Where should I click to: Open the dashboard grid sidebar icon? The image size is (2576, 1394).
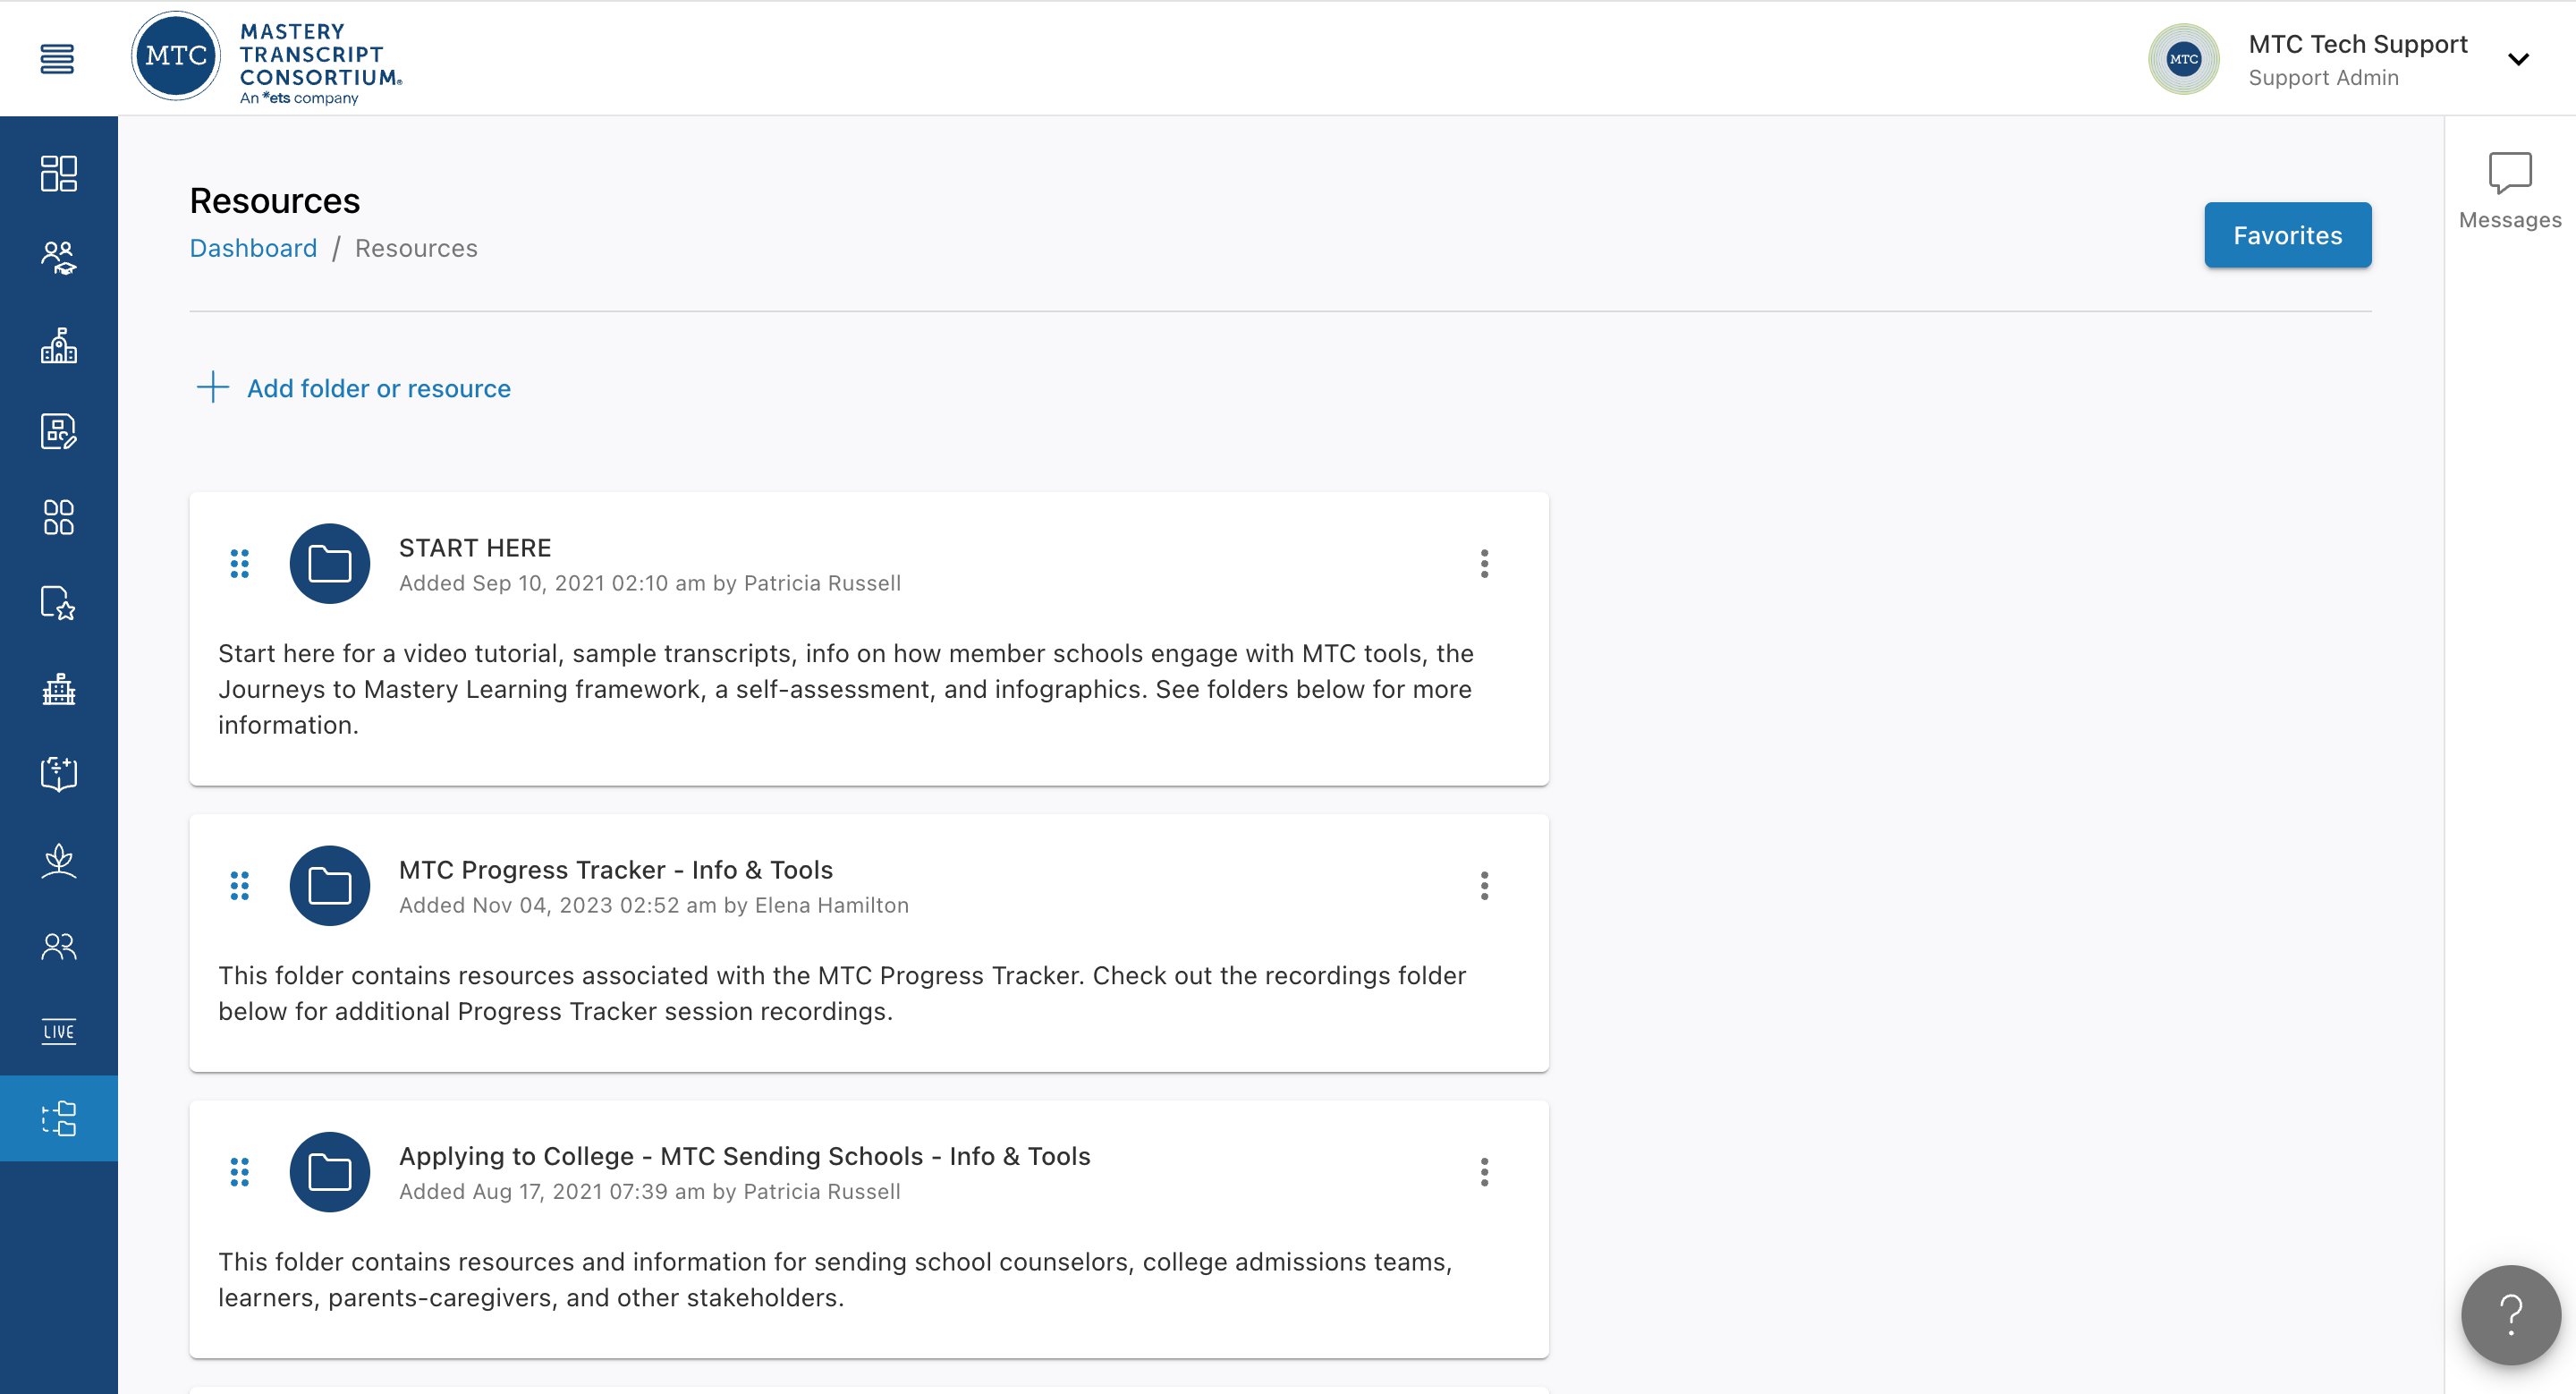click(59, 173)
